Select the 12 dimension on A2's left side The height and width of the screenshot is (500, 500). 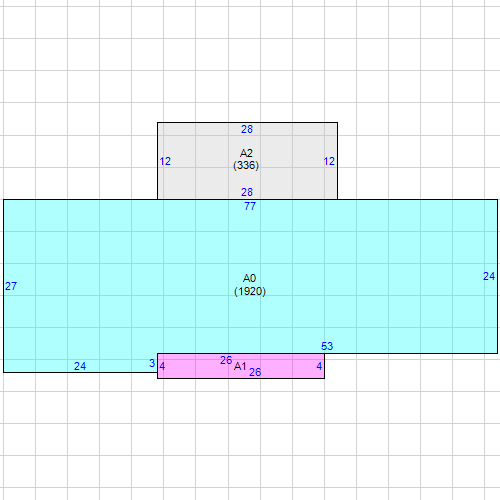coord(165,161)
